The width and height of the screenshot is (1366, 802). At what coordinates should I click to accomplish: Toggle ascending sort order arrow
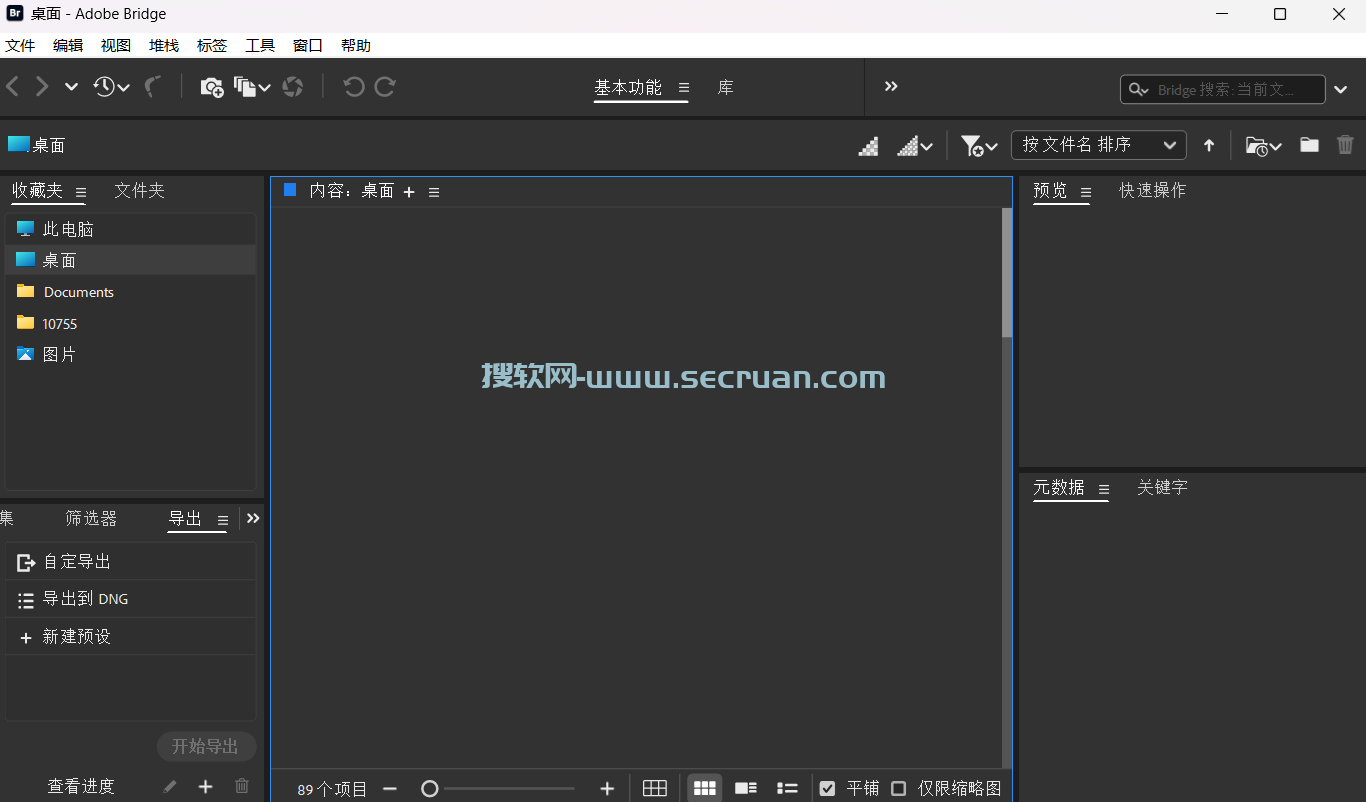click(x=1209, y=146)
